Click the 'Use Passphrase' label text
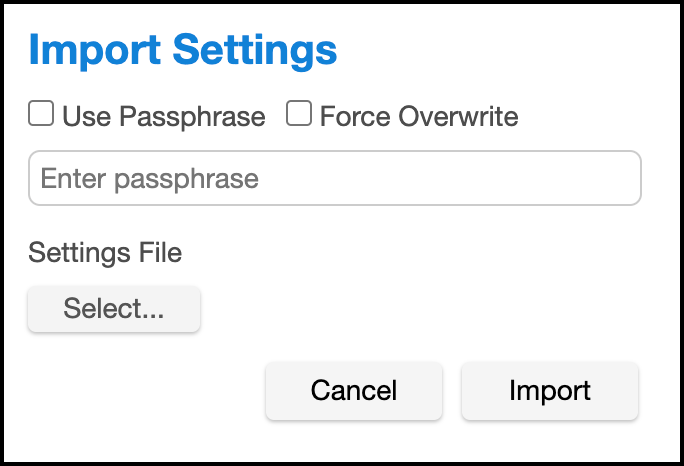684x466 pixels. click(x=163, y=117)
